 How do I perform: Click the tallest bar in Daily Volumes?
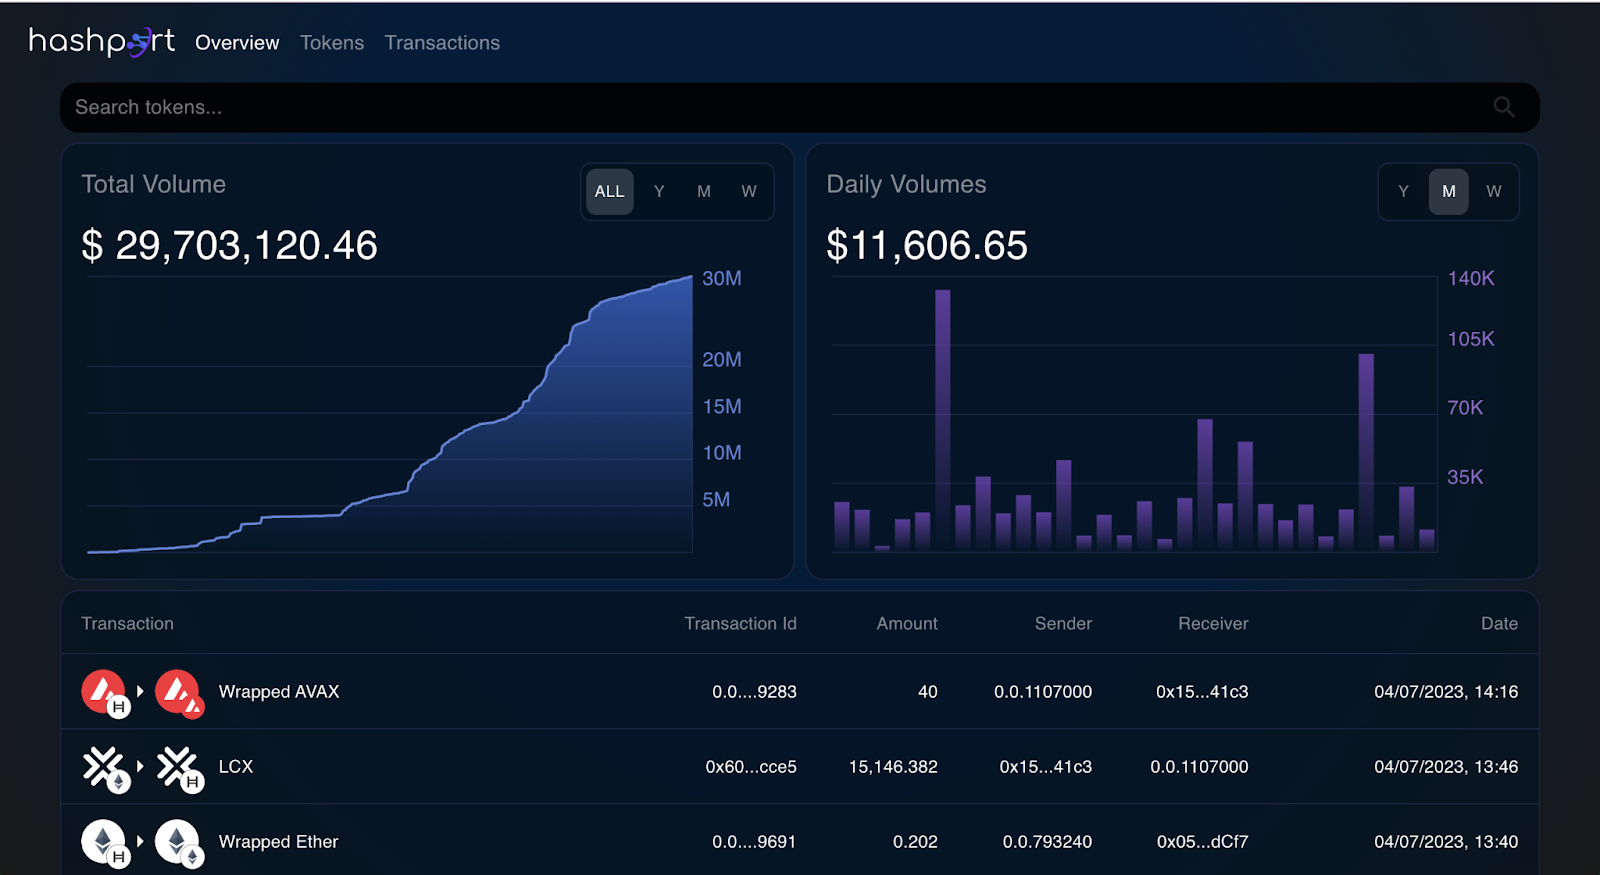(x=942, y=420)
